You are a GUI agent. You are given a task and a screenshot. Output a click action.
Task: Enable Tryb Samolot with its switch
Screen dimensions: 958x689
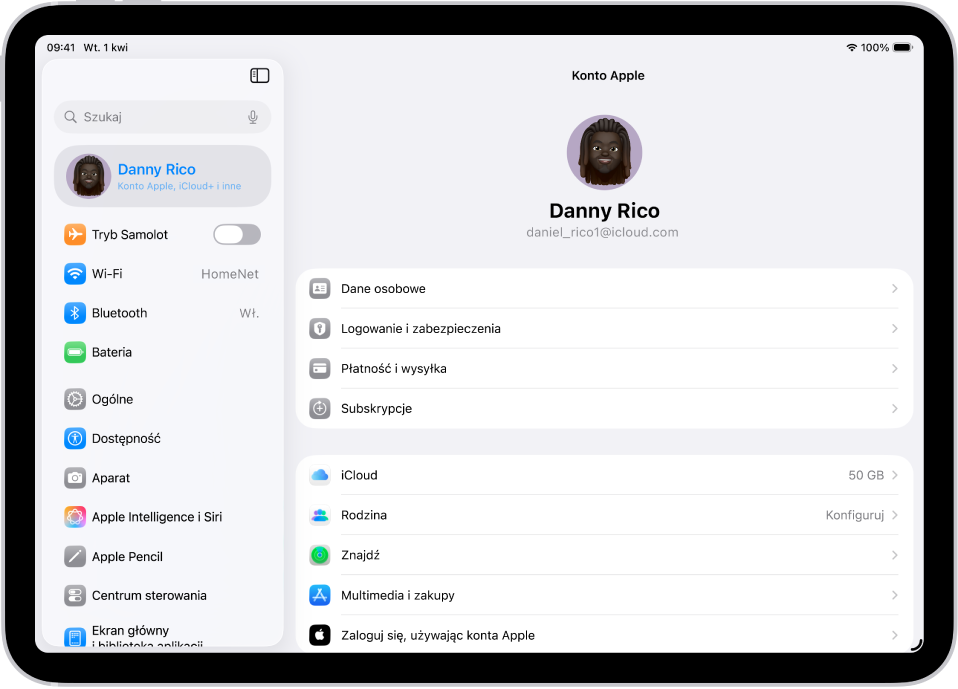[x=236, y=233]
